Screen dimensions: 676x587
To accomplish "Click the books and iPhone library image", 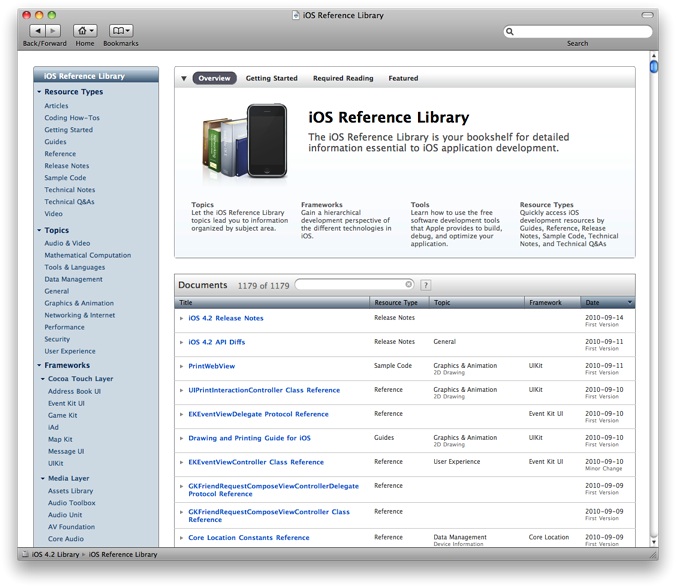I will point(244,141).
